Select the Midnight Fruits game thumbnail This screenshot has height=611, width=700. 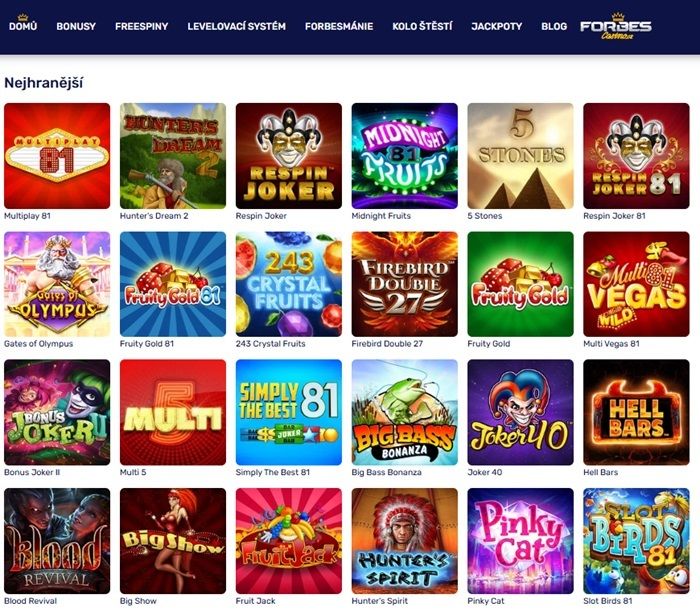pyautogui.click(x=404, y=156)
